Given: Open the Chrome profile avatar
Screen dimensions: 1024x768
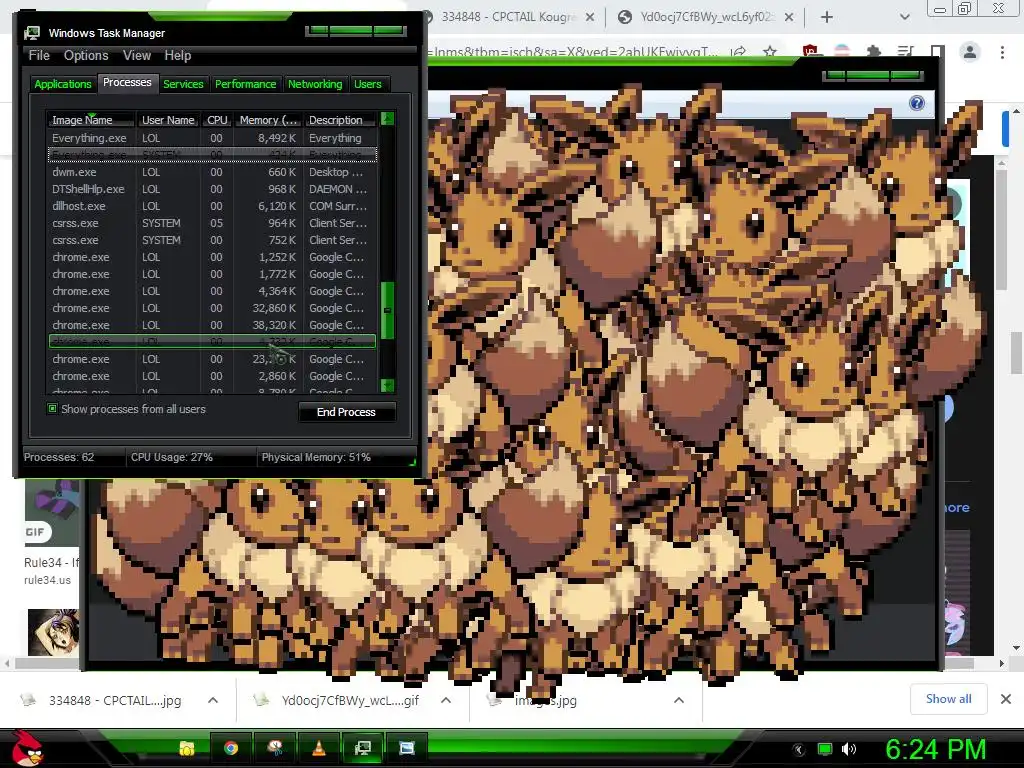Looking at the screenshot, I should tap(970, 52).
